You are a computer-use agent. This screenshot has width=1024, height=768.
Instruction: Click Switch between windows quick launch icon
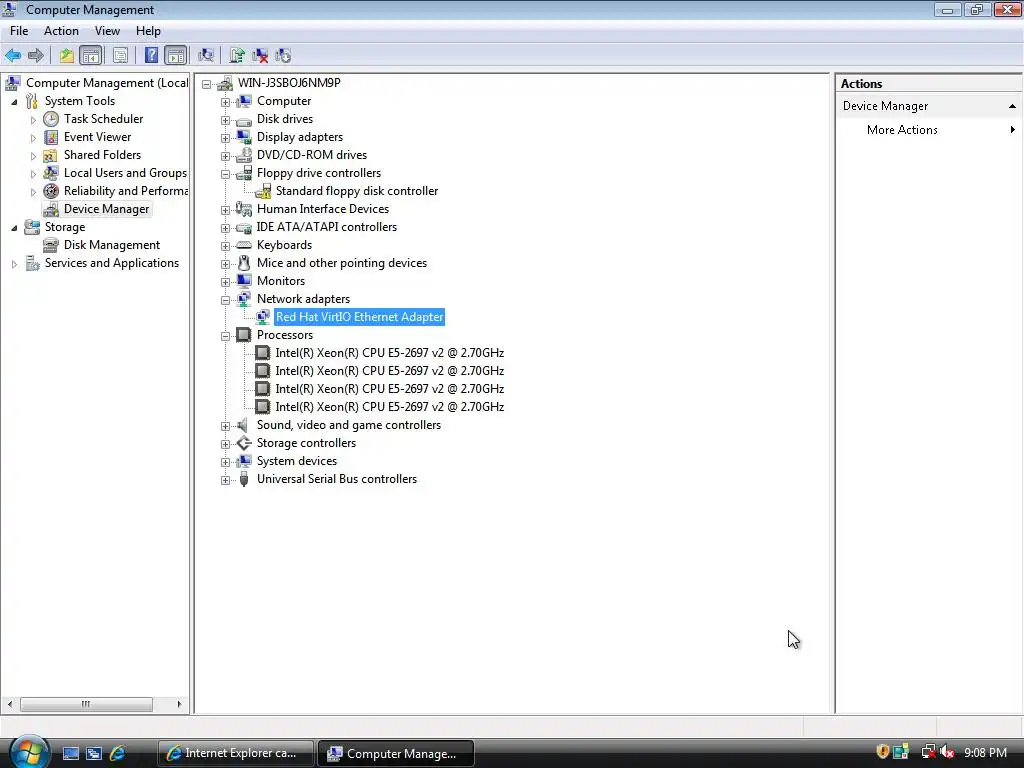click(94, 753)
